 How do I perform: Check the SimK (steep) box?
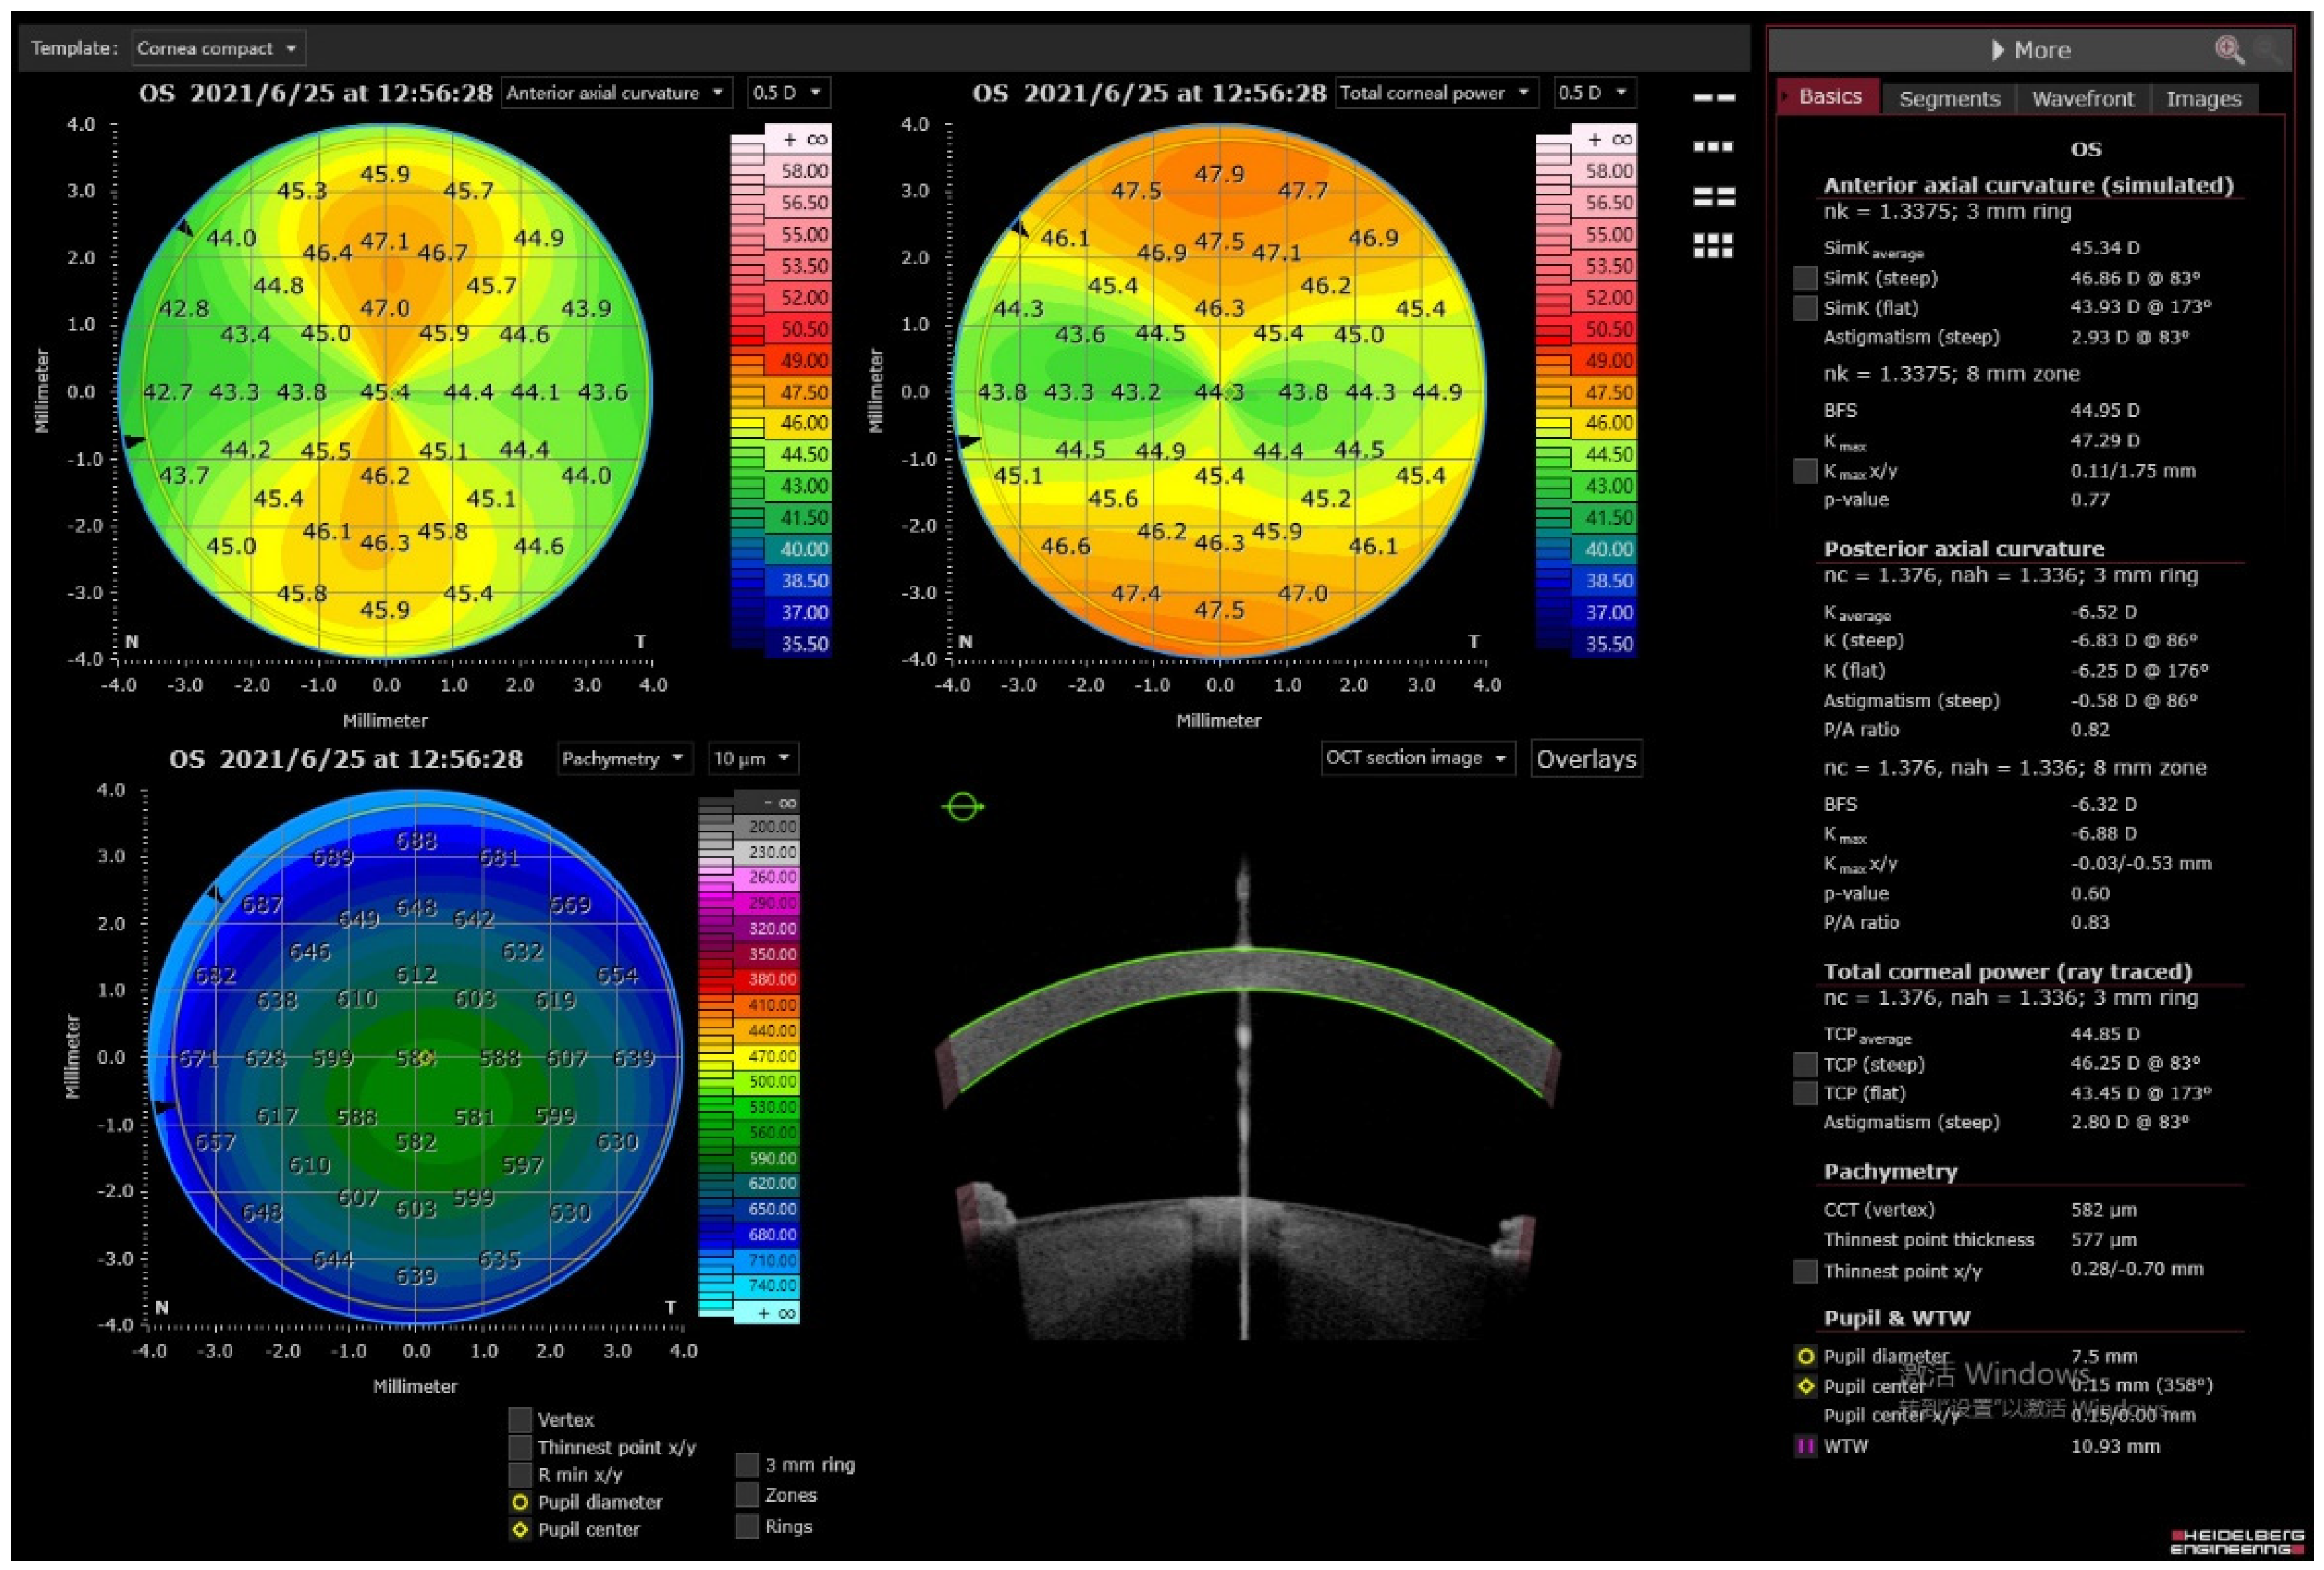[x=1805, y=278]
